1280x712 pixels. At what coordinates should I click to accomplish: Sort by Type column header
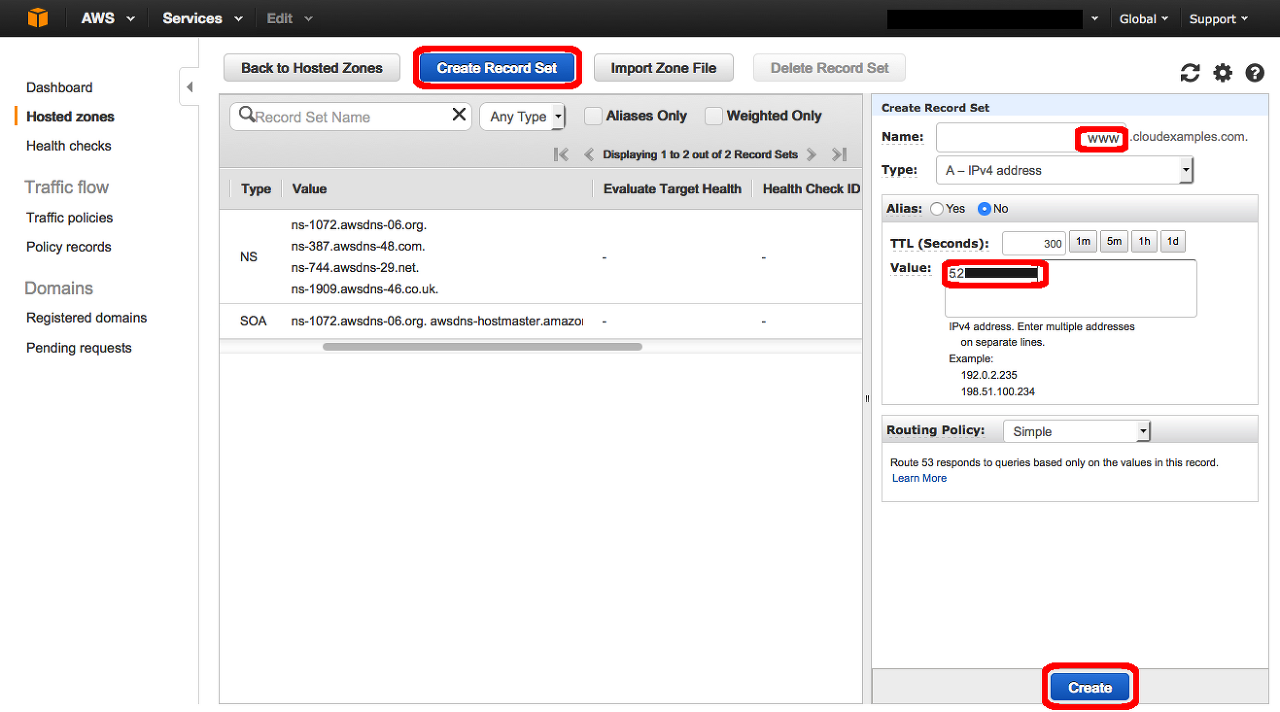[256, 188]
